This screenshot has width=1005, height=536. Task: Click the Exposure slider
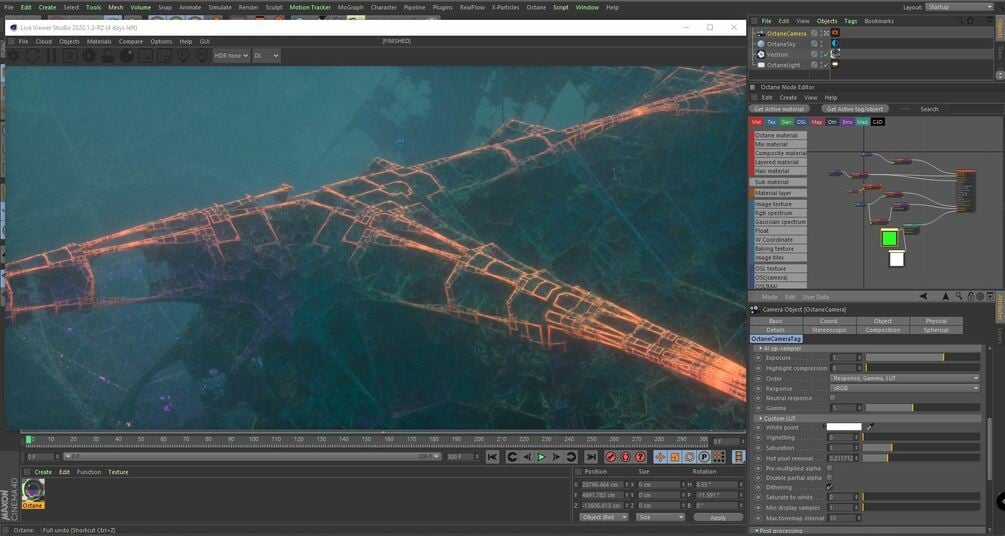click(x=922, y=358)
